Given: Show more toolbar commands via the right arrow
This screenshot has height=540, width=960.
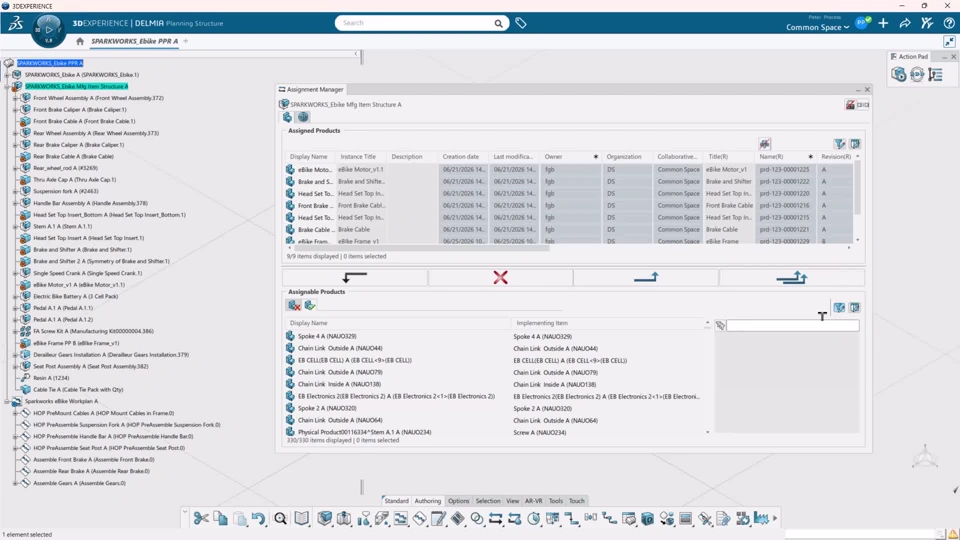Looking at the screenshot, I should [x=775, y=519].
